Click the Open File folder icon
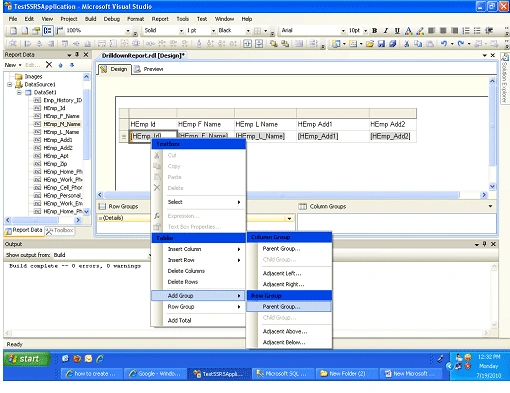 point(370,43)
